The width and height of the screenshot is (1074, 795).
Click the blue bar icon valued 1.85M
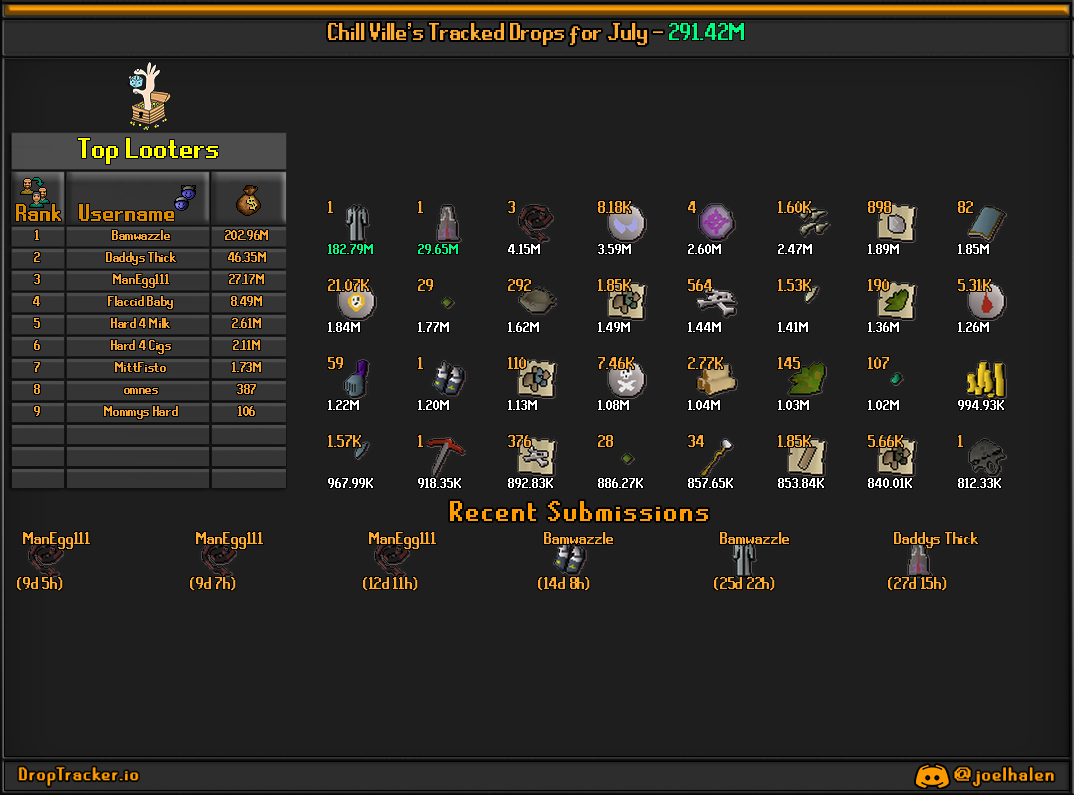(x=986, y=223)
